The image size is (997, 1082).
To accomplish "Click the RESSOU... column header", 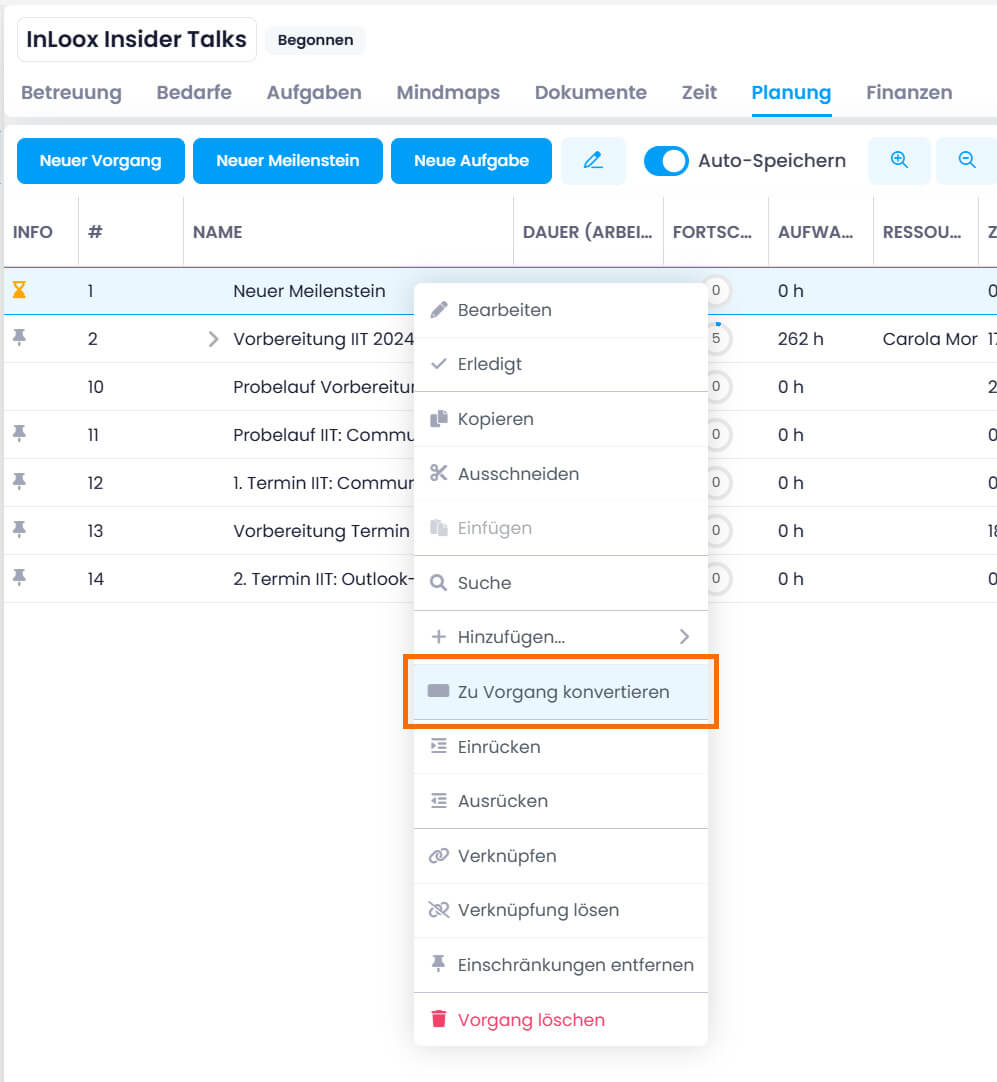I will [926, 232].
